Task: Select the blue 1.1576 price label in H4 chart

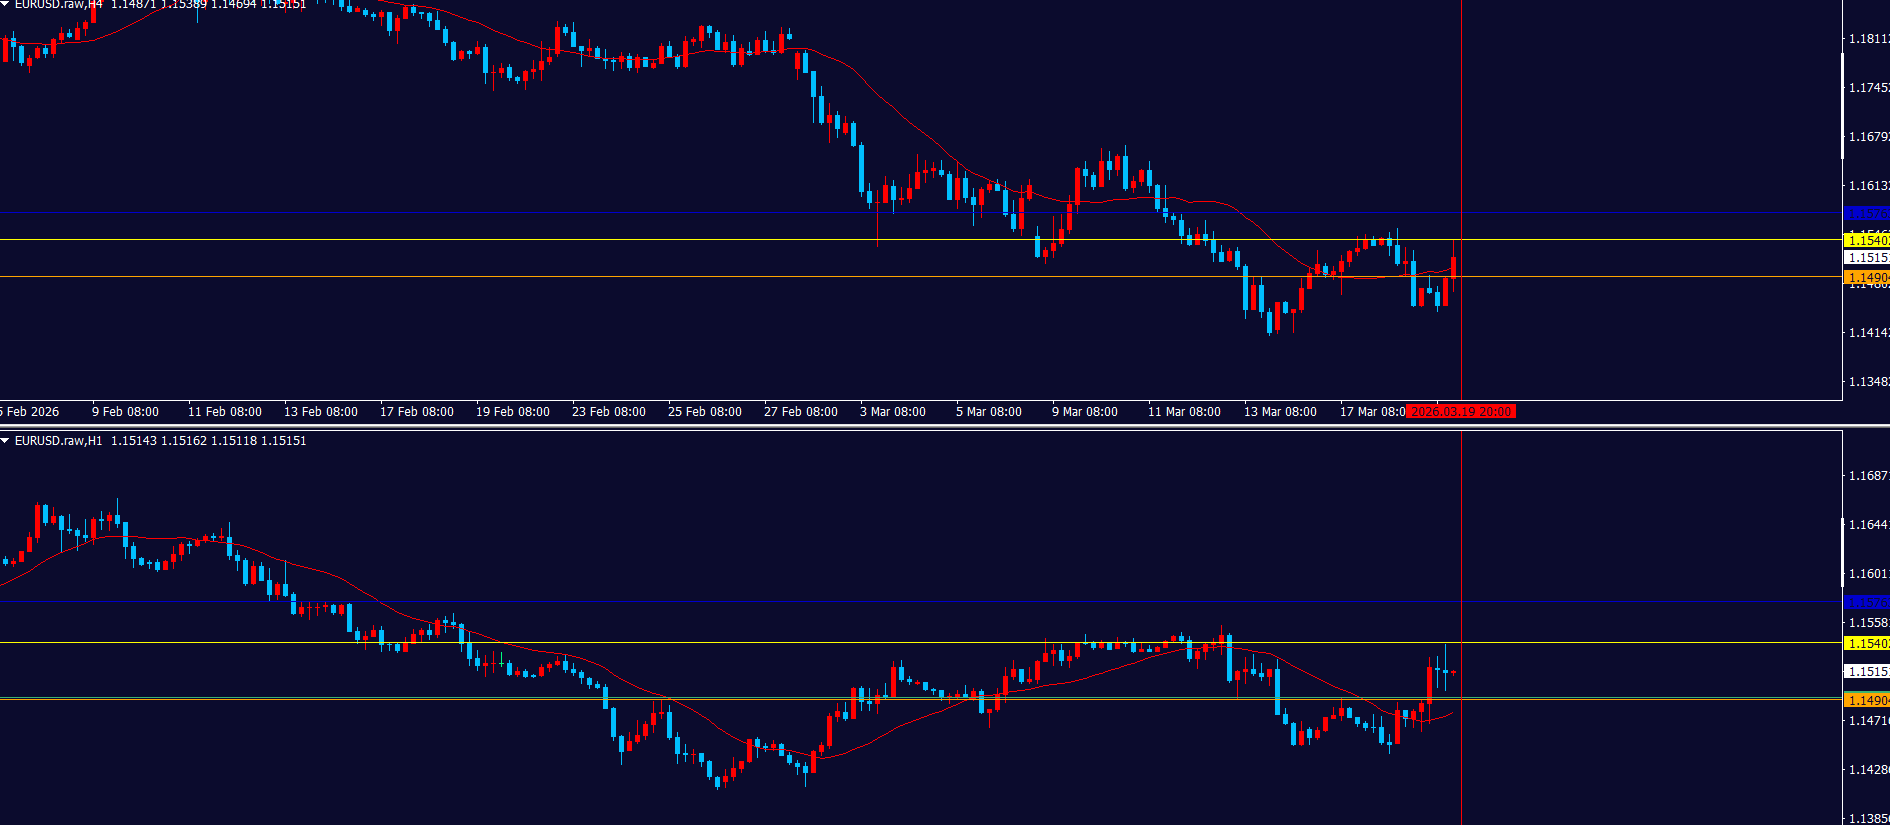Action: [1866, 213]
